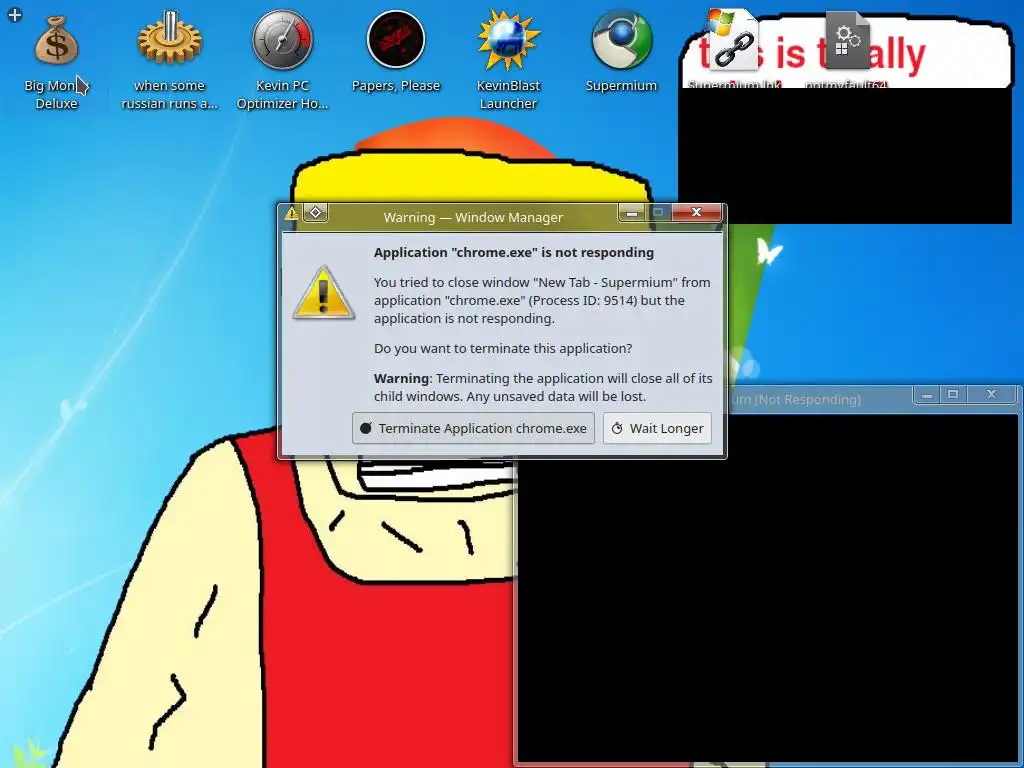Image resolution: width=1024 pixels, height=768 pixels.
Task: Select the Supermium.lnk chain-link shortcut icon
Action: [734, 40]
